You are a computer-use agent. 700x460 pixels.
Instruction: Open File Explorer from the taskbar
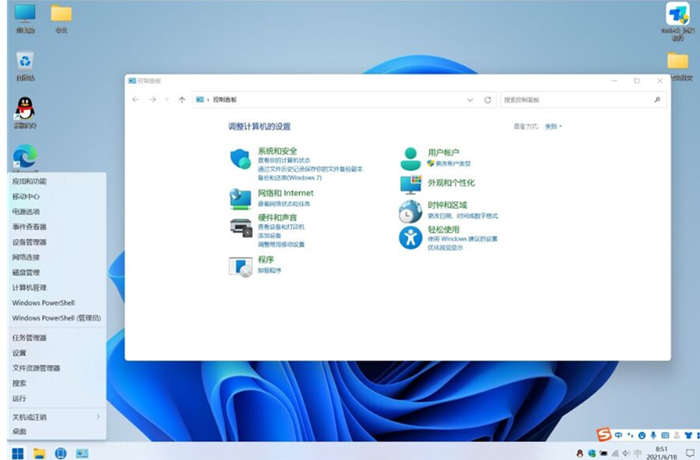[39, 453]
